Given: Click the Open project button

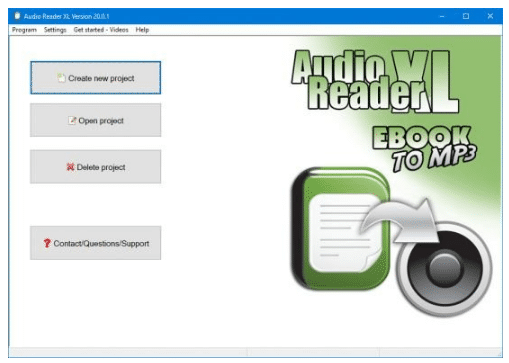Looking at the screenshot, I should tap(96, 120).
